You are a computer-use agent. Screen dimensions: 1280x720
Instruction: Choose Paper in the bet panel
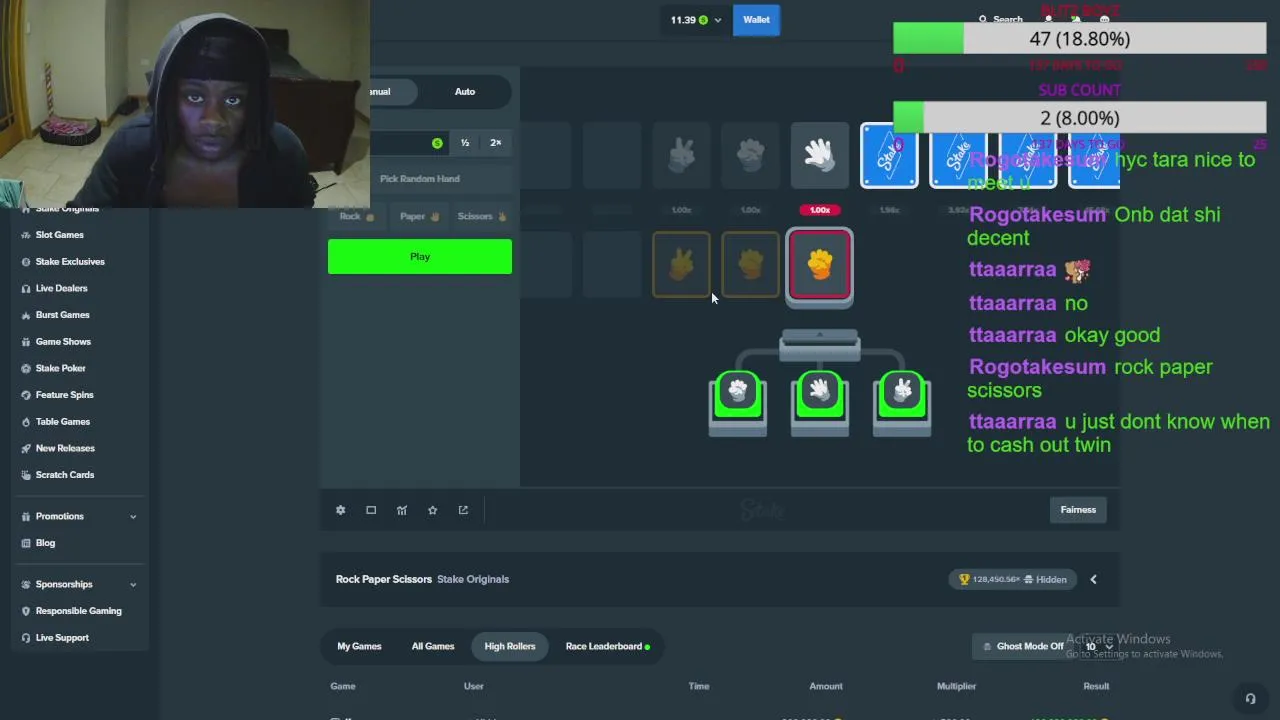[x=419, y=216]
